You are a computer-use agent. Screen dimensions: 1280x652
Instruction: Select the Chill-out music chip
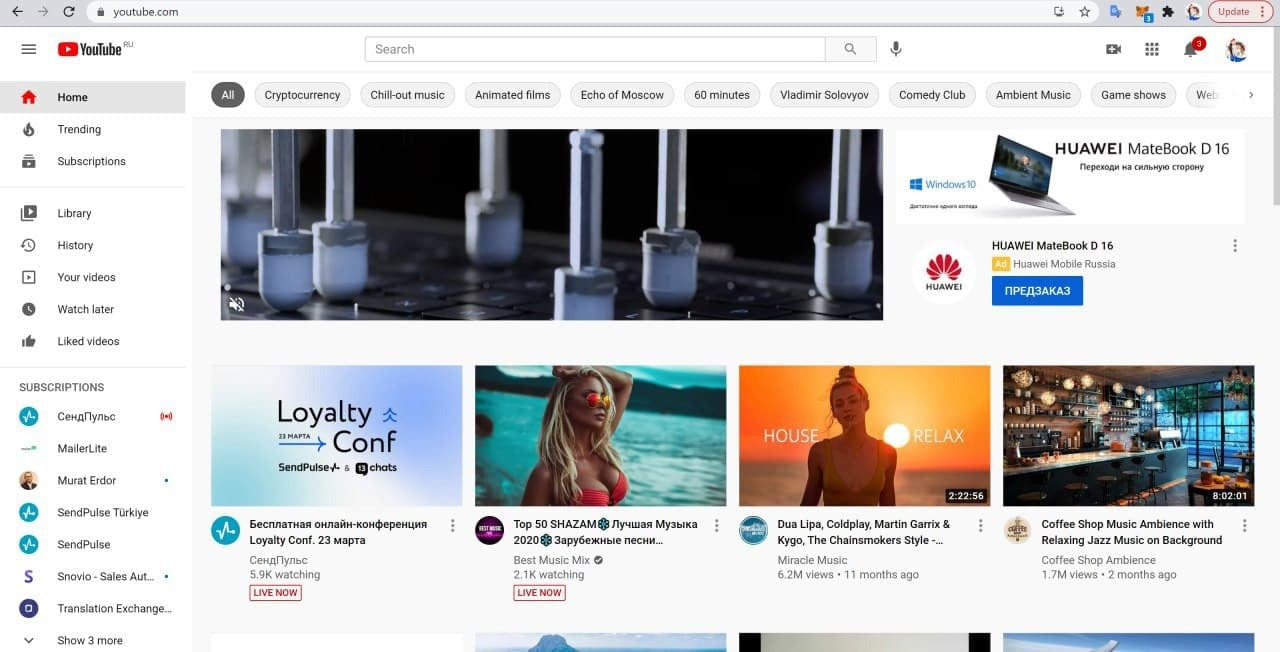407,95
